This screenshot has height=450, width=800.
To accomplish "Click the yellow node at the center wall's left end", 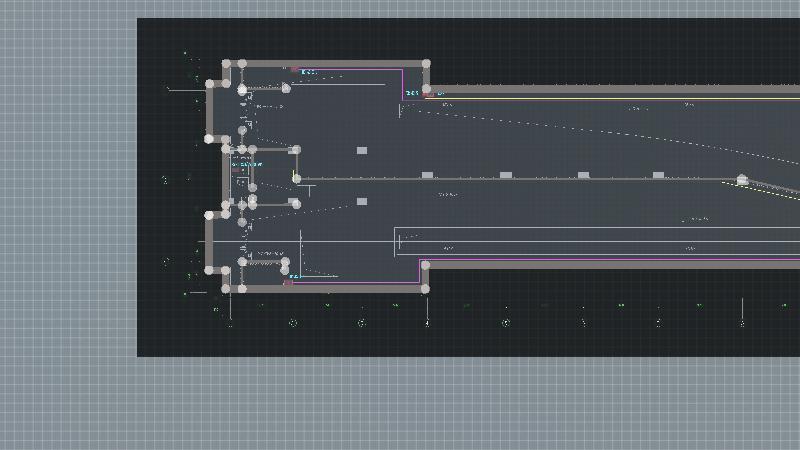I will click(296, 179).
